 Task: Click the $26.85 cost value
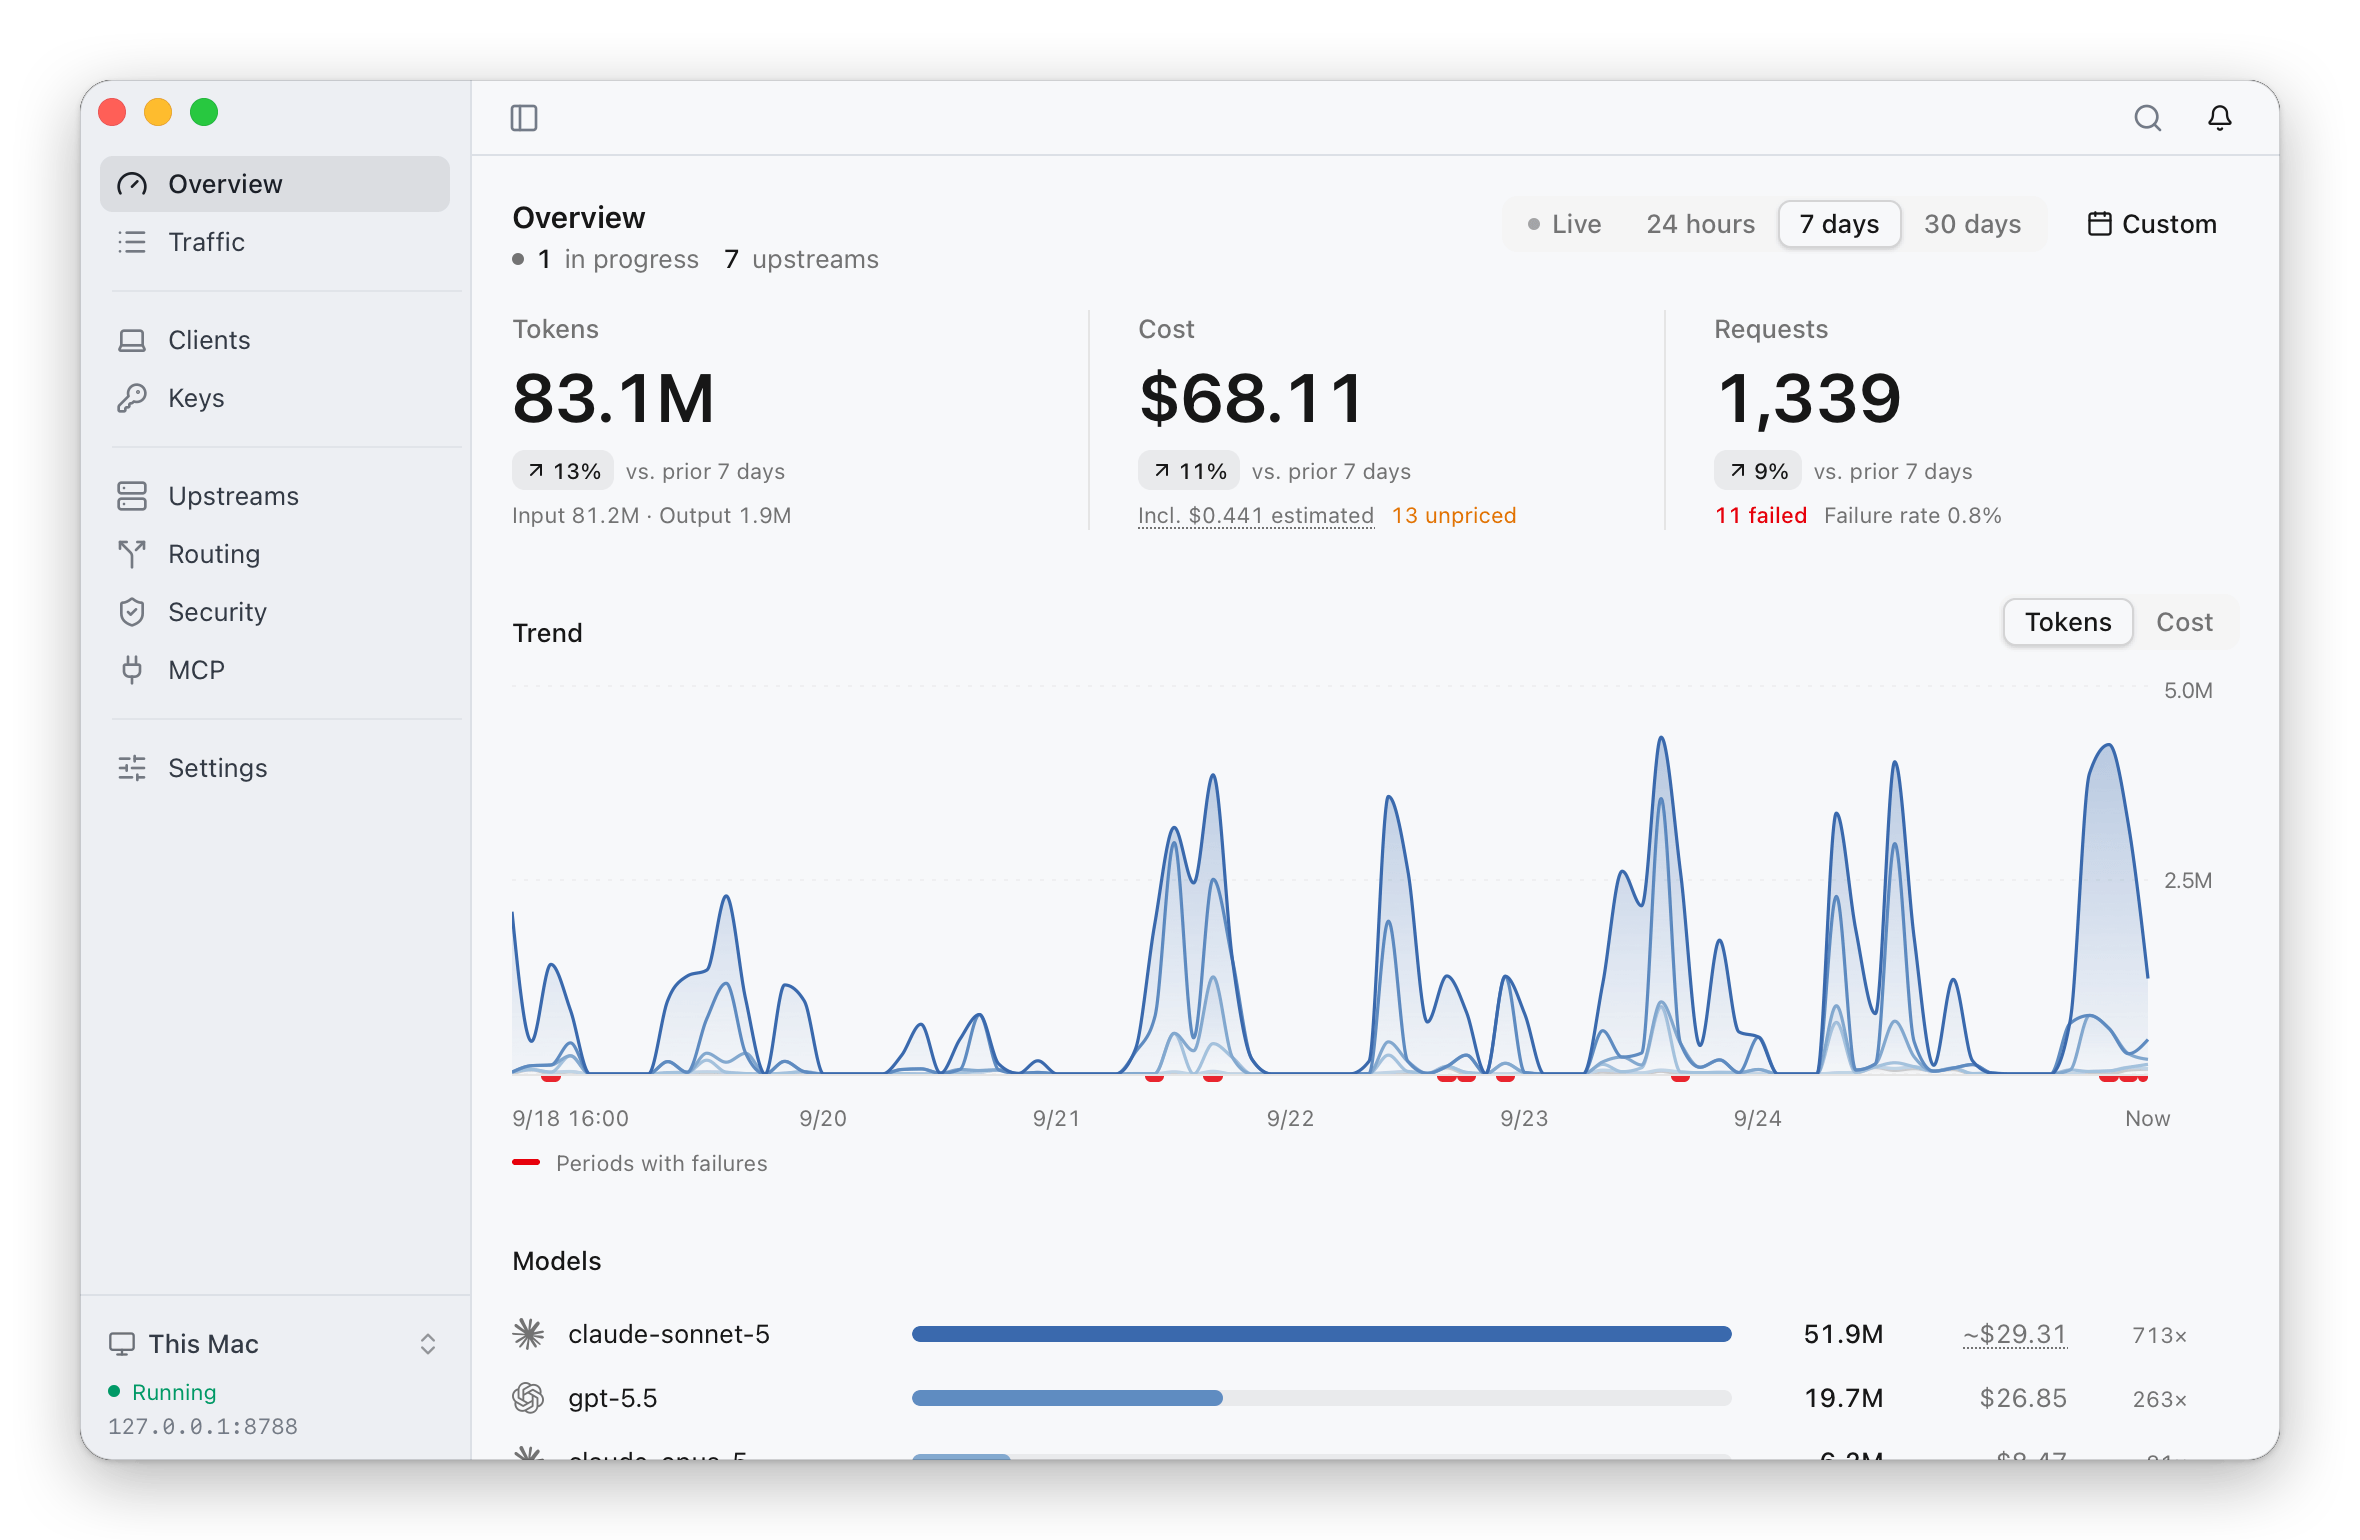[2023, 1398]
